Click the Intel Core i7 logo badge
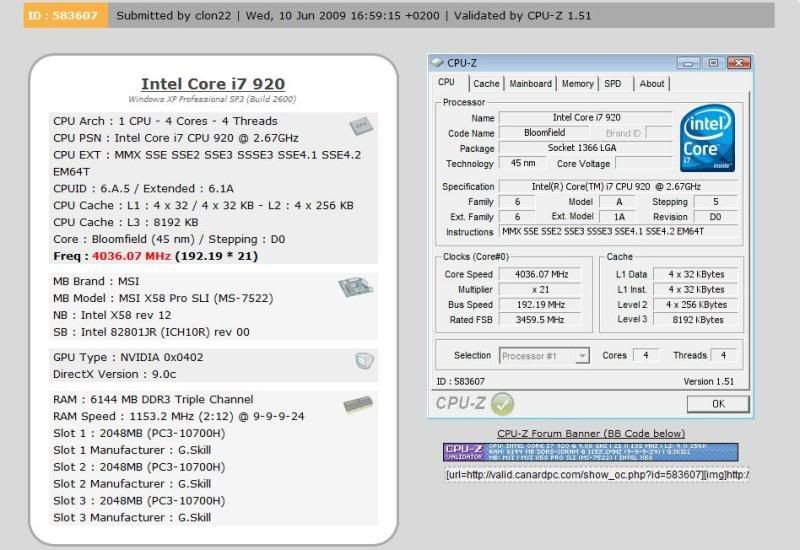This screenshot has width=800, height=550. [x=707, y=138]
